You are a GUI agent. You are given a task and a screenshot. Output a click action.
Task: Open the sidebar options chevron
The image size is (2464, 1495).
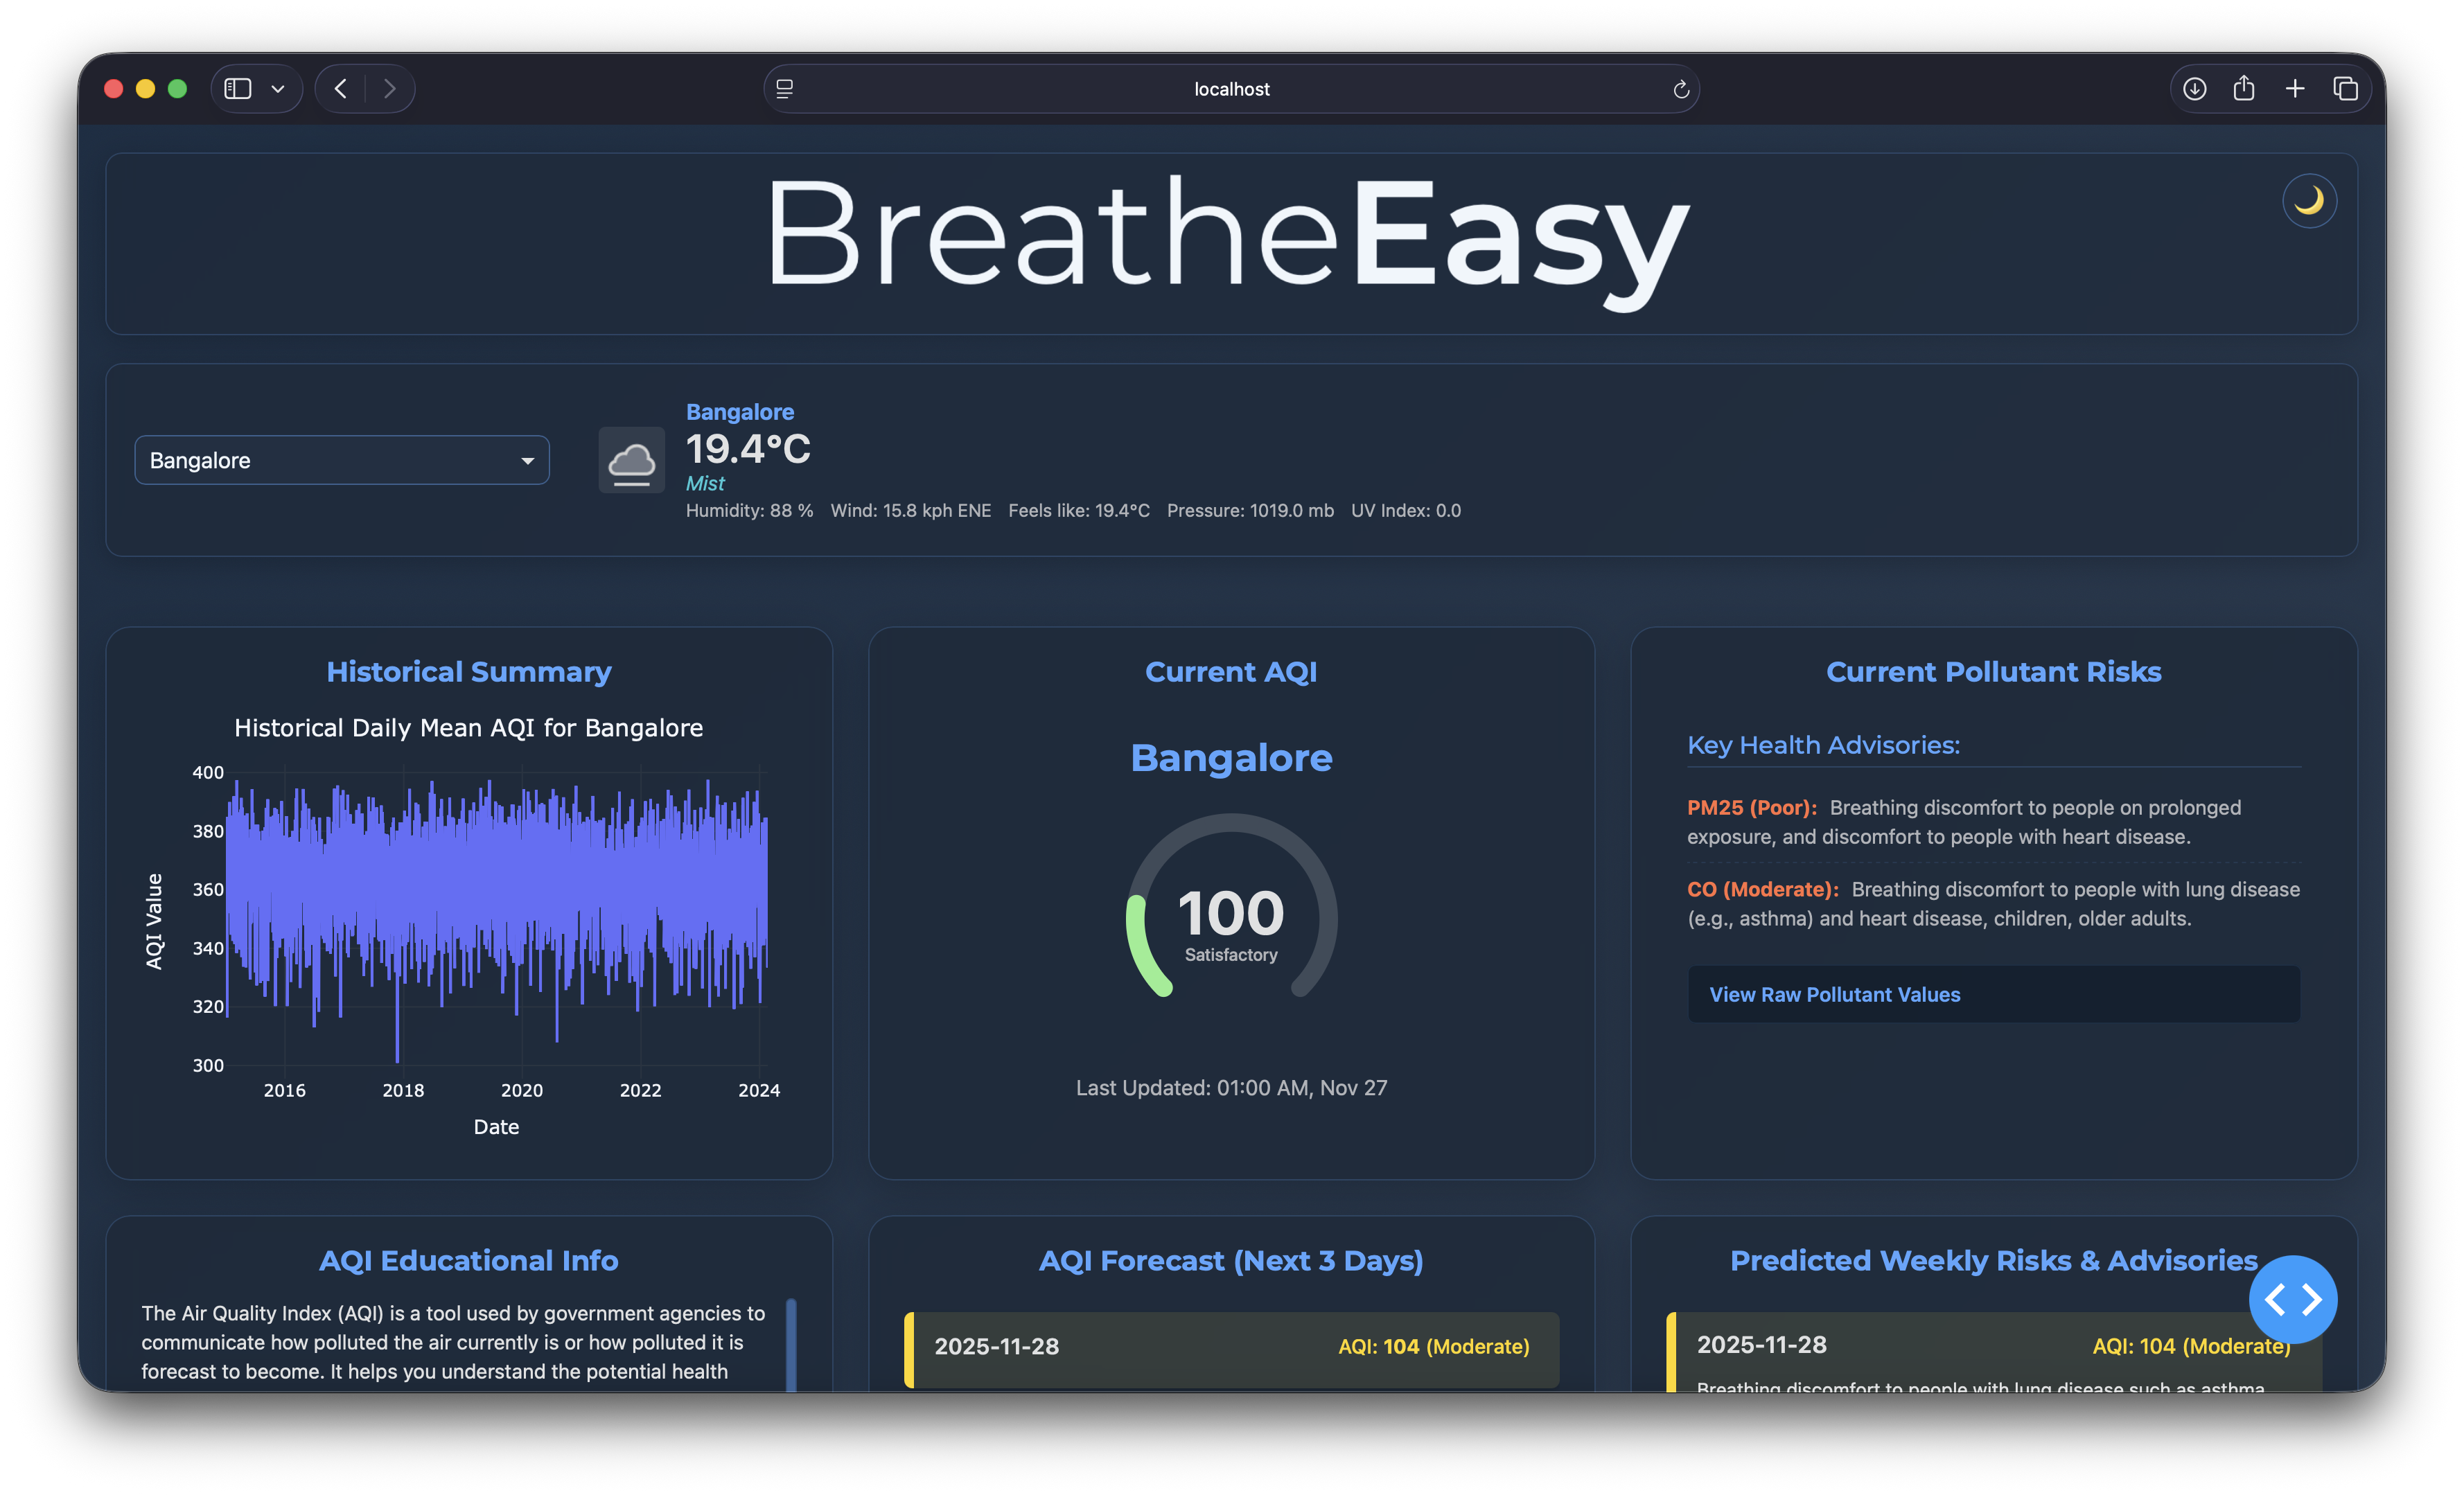(x=279, y=88)
